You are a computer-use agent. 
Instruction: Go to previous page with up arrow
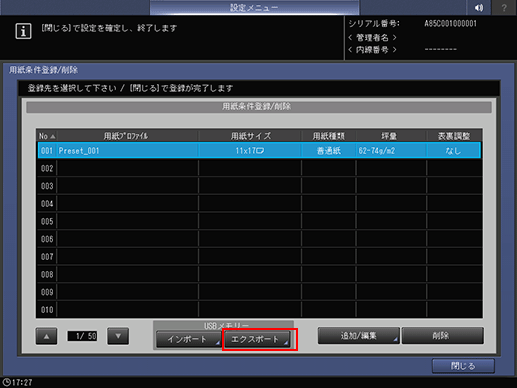tap(46, 336)
